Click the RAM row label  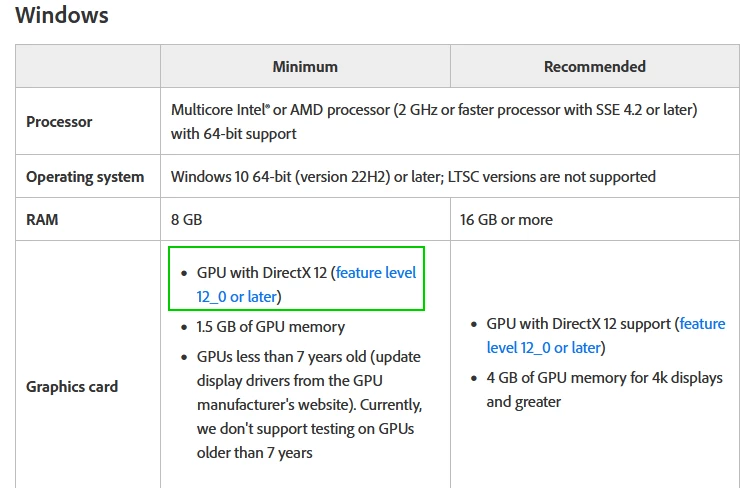pos(42,220)
